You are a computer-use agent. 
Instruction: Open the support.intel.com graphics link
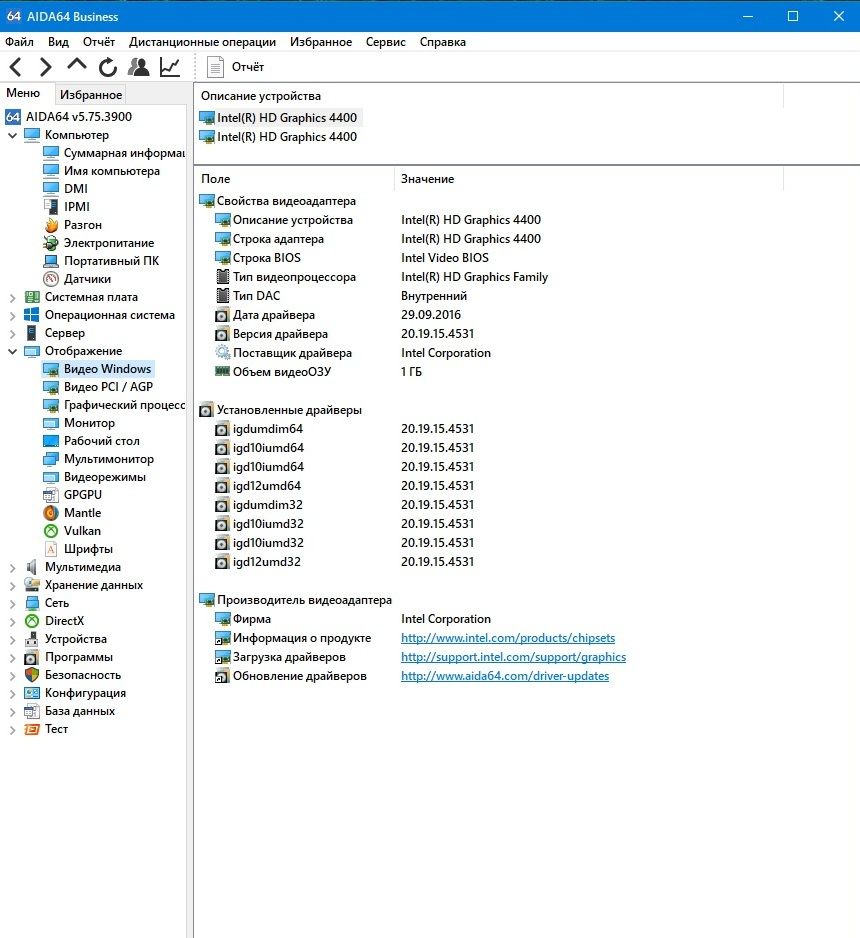pyautogui.click(x=513, y=657)
